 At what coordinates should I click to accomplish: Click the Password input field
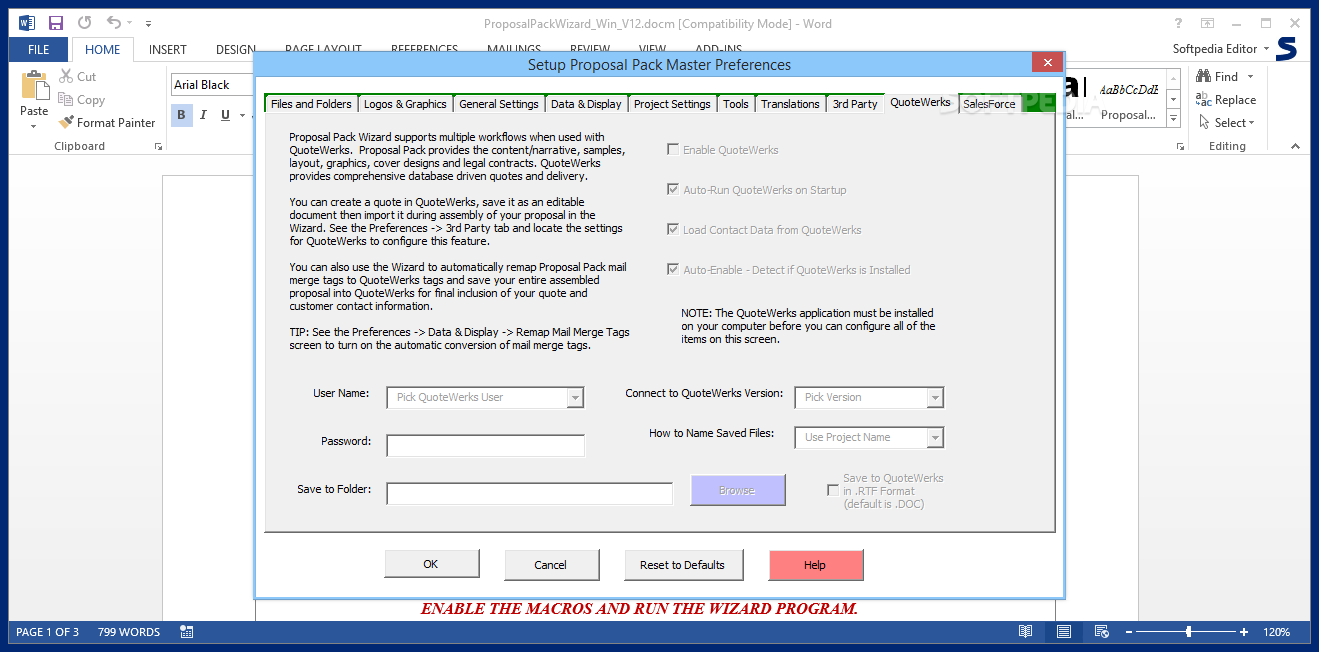pos(486,445)
